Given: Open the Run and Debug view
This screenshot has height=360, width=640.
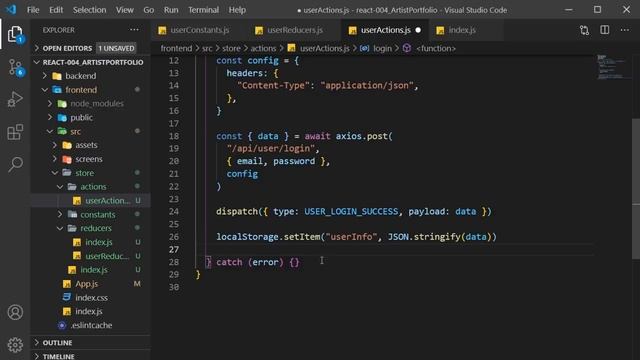Looking at the screenshot, I should tap(15, 99).
